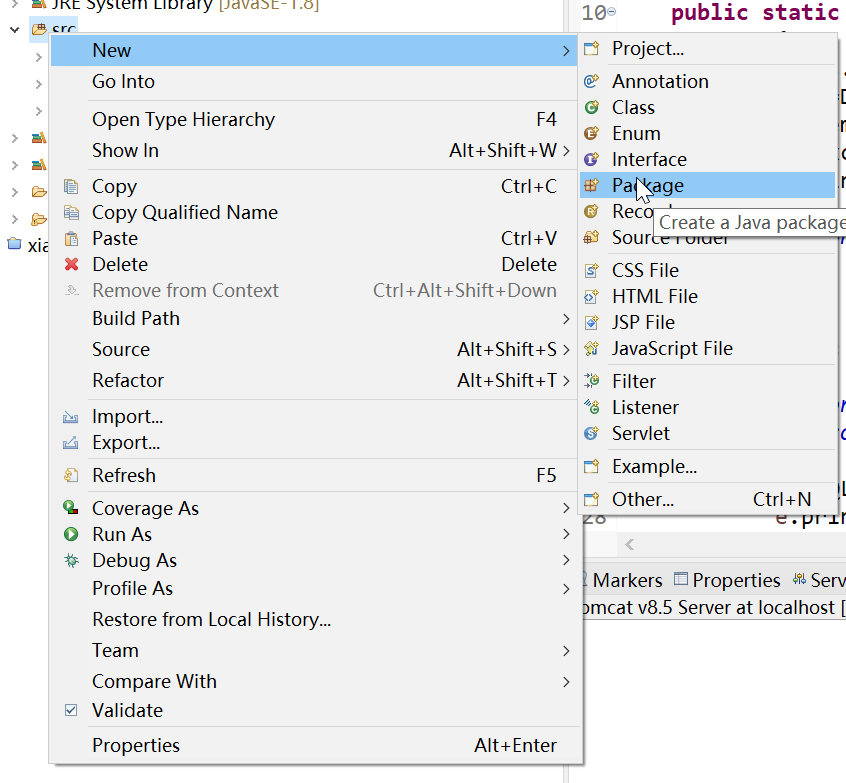Click the Class icon in New submenu
Viewport: 846px width, 783px height.
[592, 108]
